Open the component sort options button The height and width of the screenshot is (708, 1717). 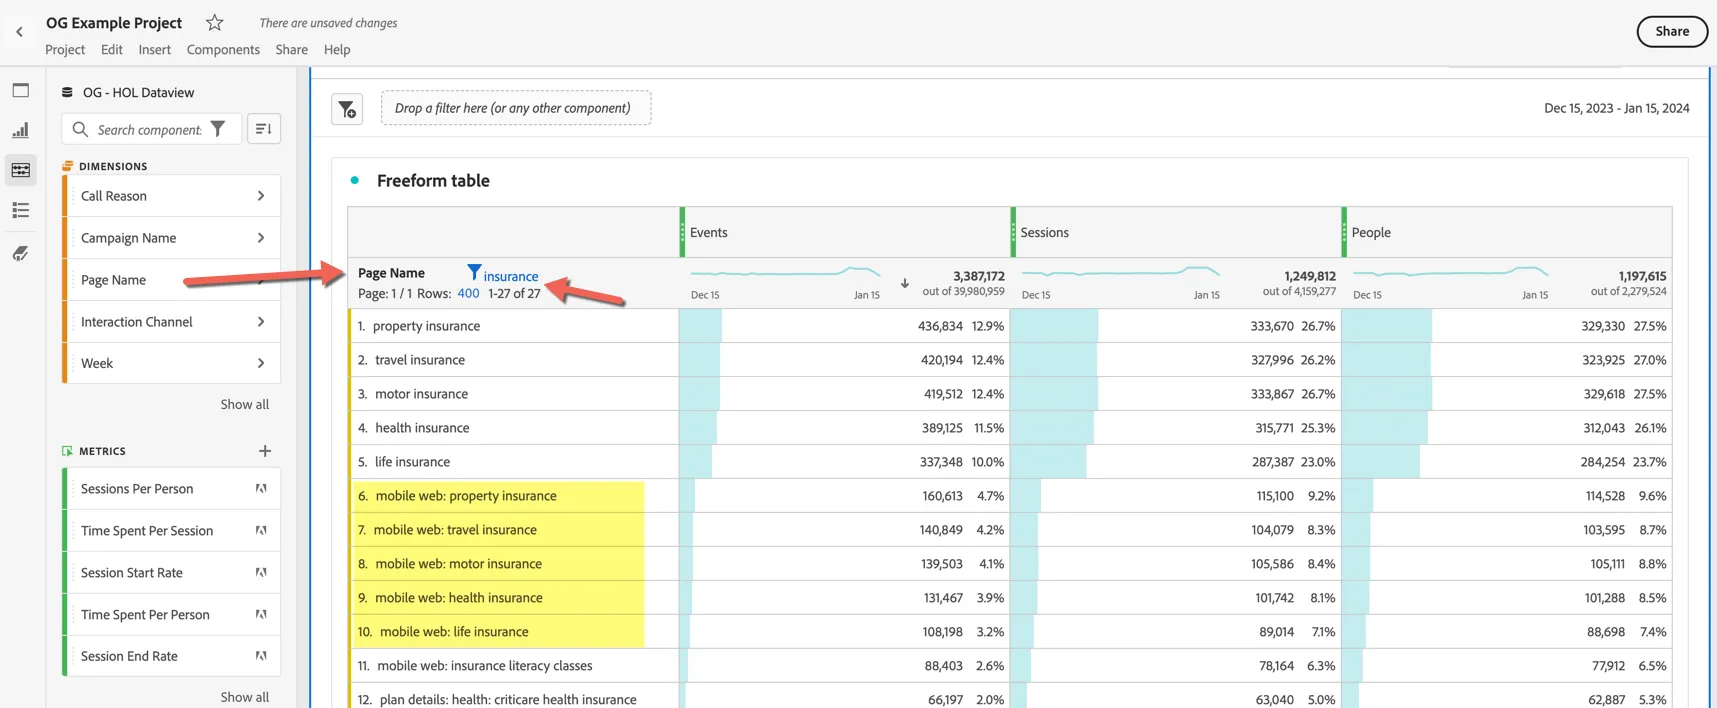(264, 129)
